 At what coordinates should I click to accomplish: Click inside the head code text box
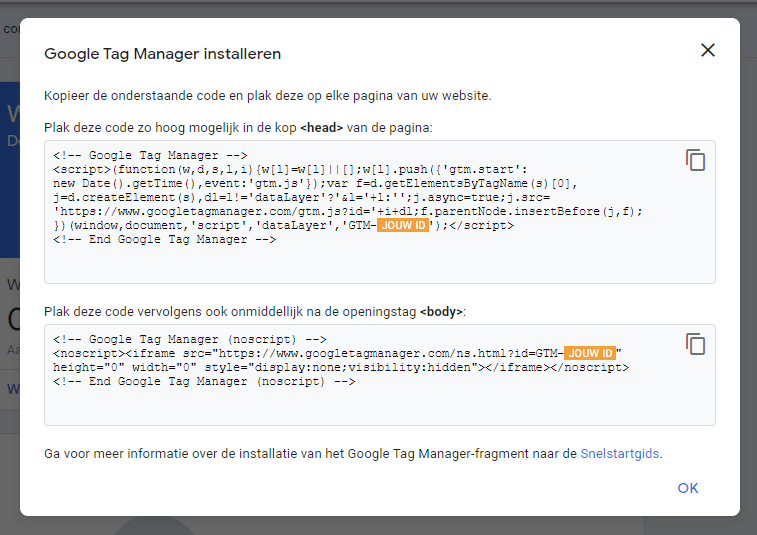click(379, 212)
